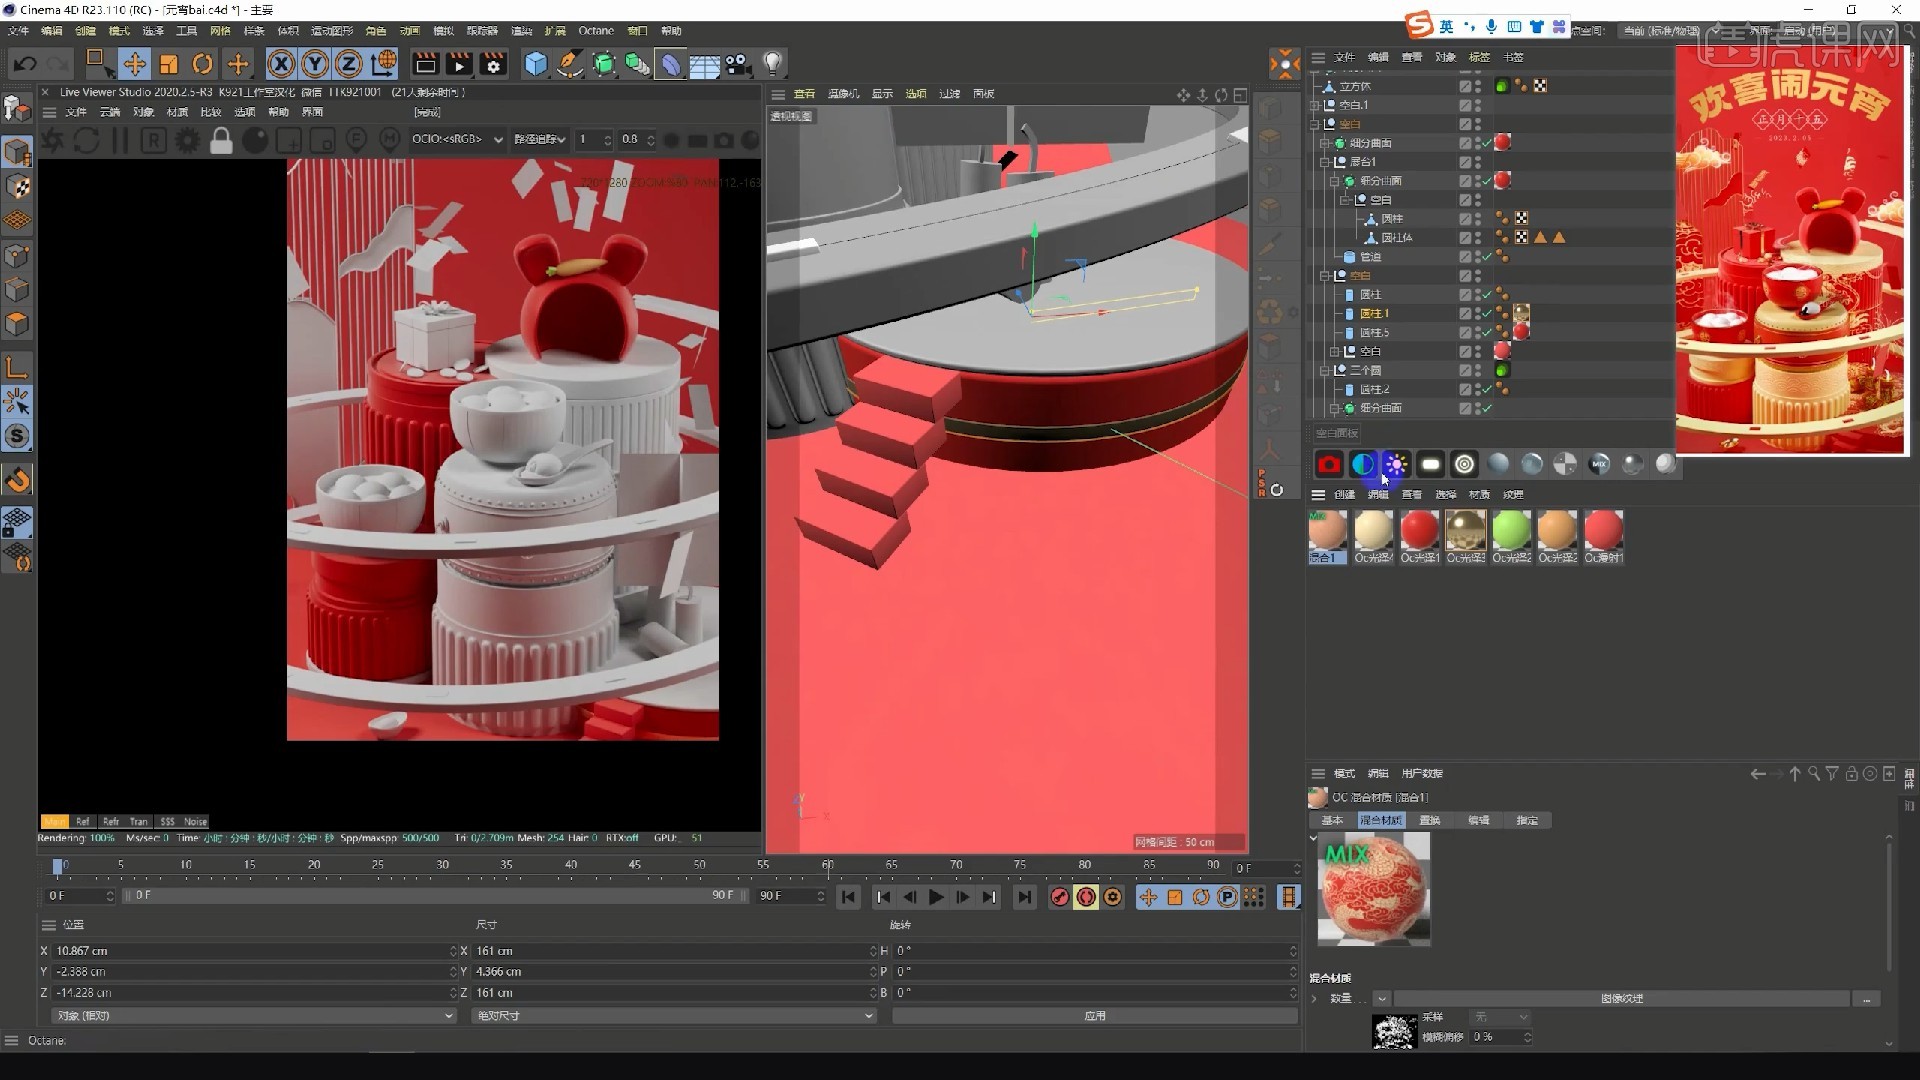1920x1080 pixels.
Task: Open path tracing kernel dropdown
Action: [540, 139]
